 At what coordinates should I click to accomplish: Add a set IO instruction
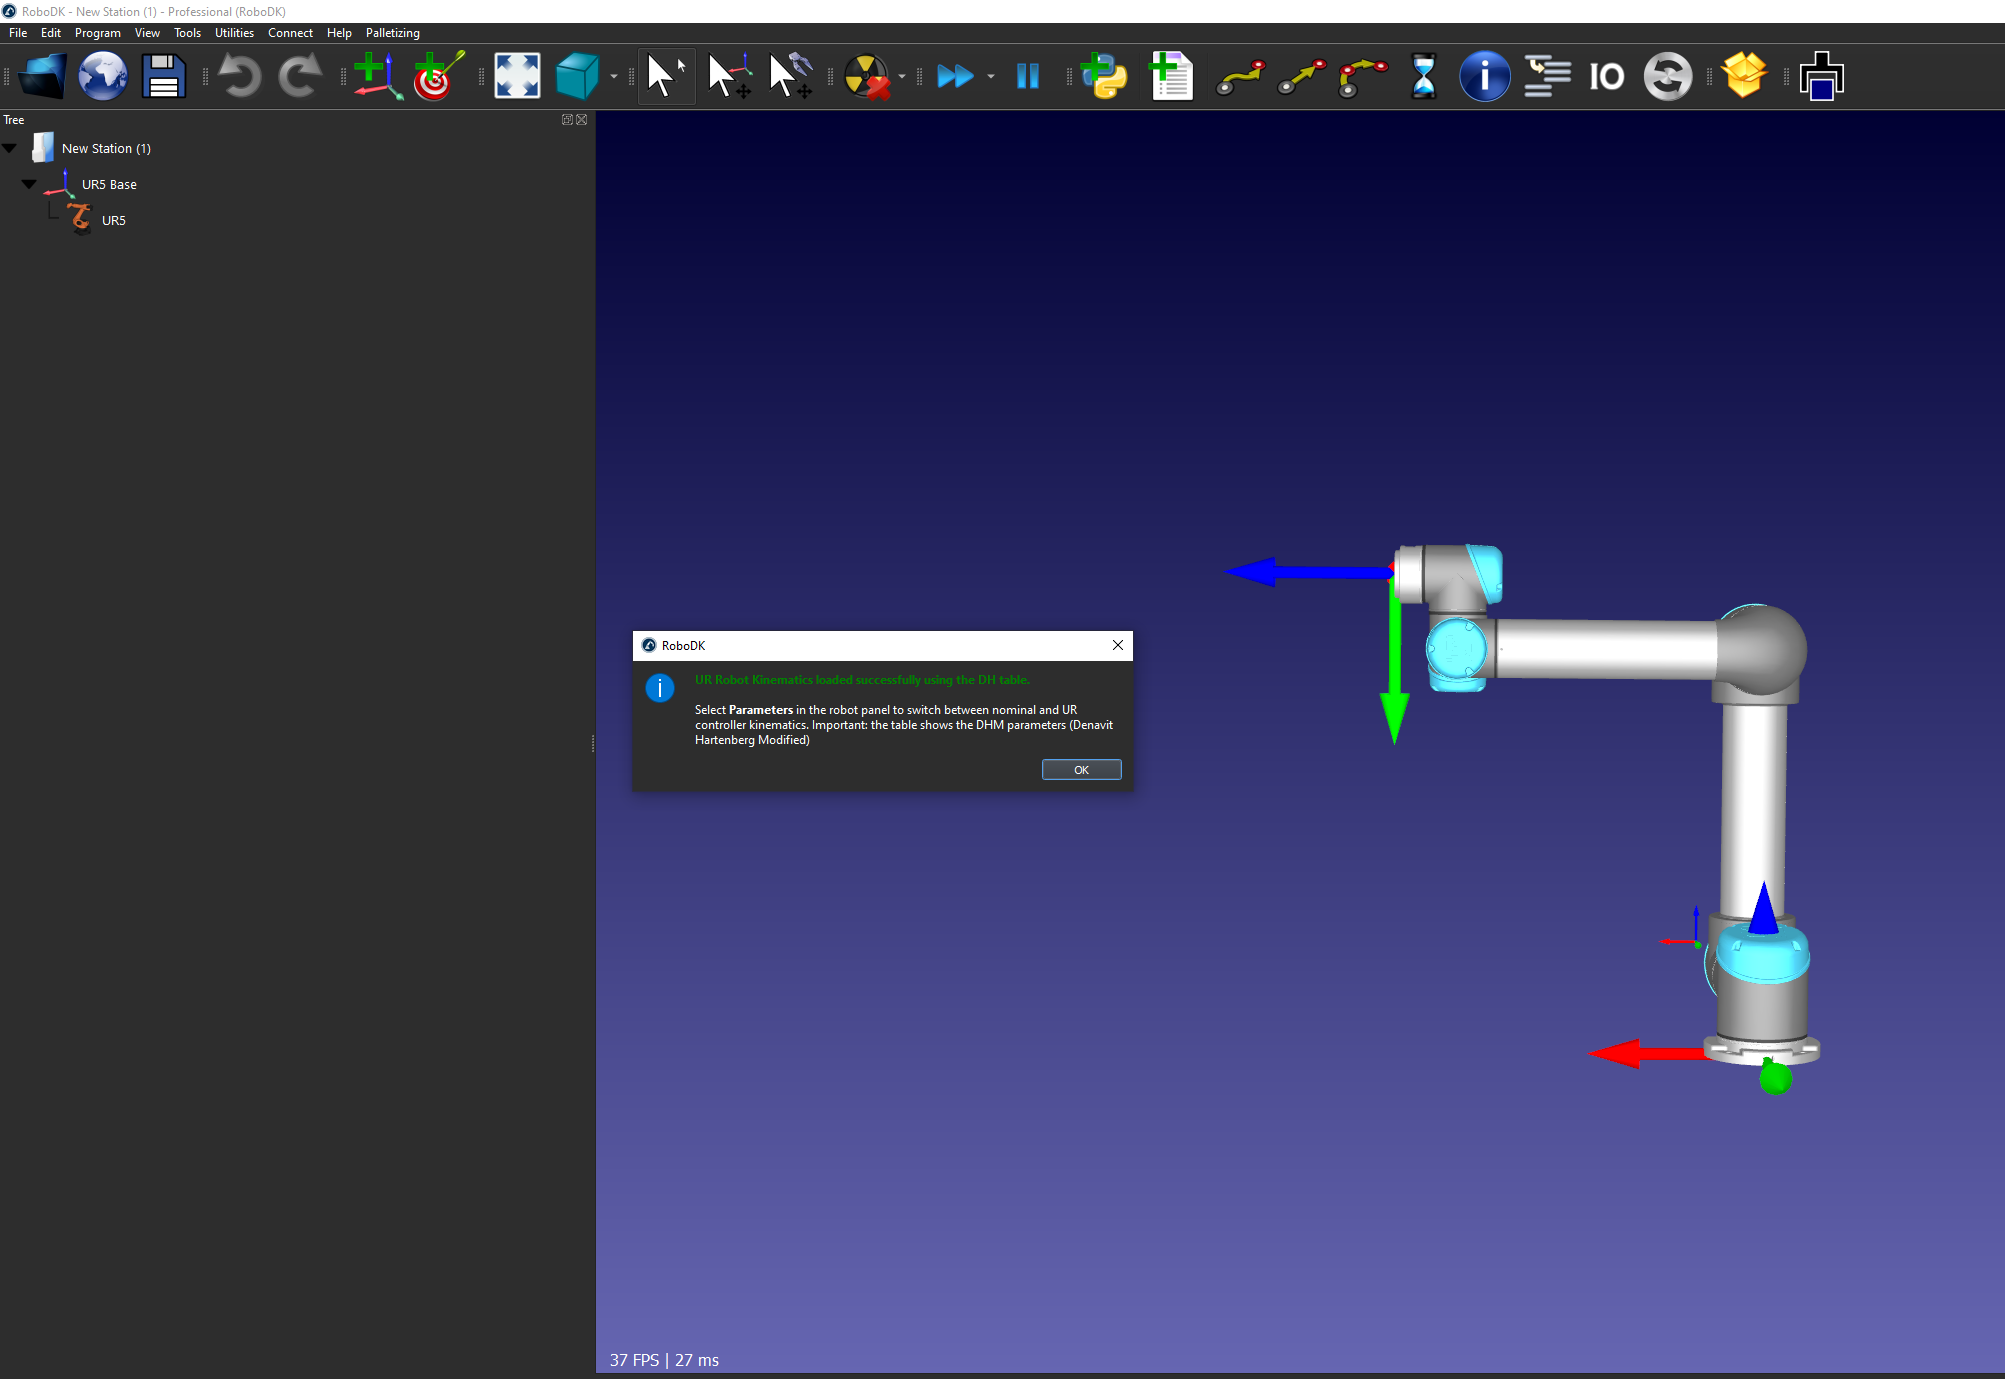click(1606, 76)
